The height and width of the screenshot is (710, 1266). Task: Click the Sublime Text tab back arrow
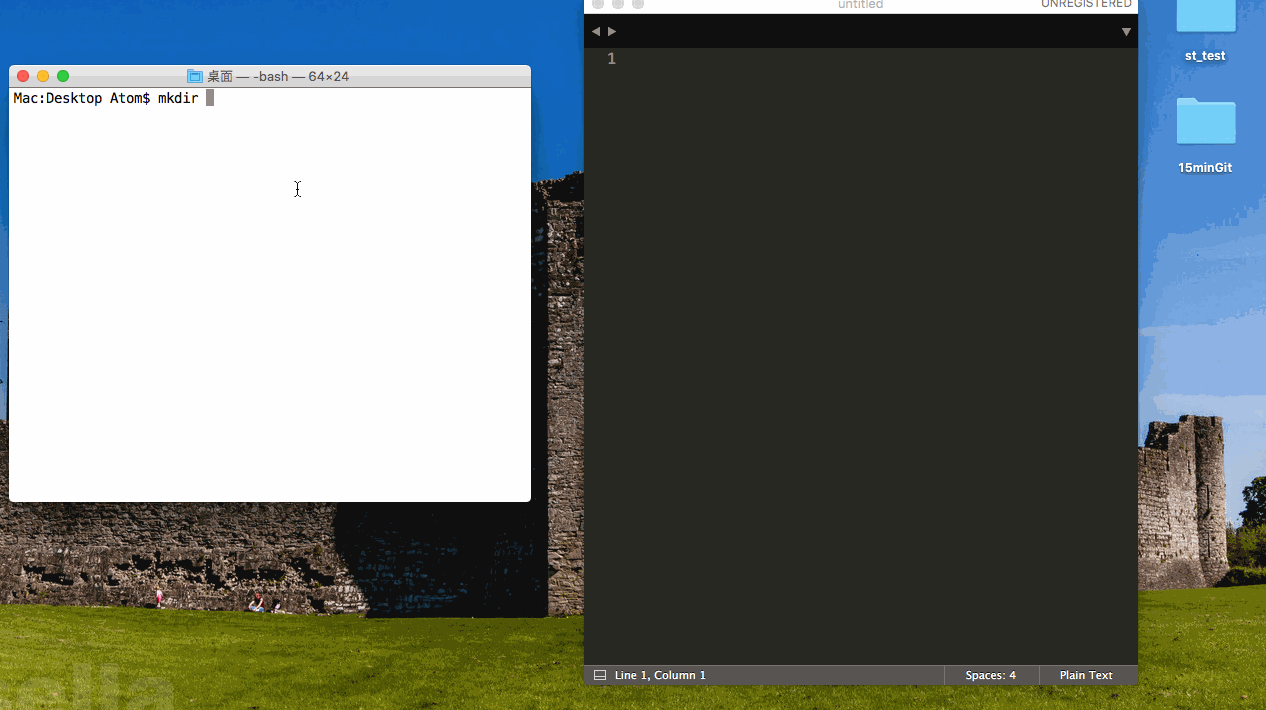click(596, 31)
